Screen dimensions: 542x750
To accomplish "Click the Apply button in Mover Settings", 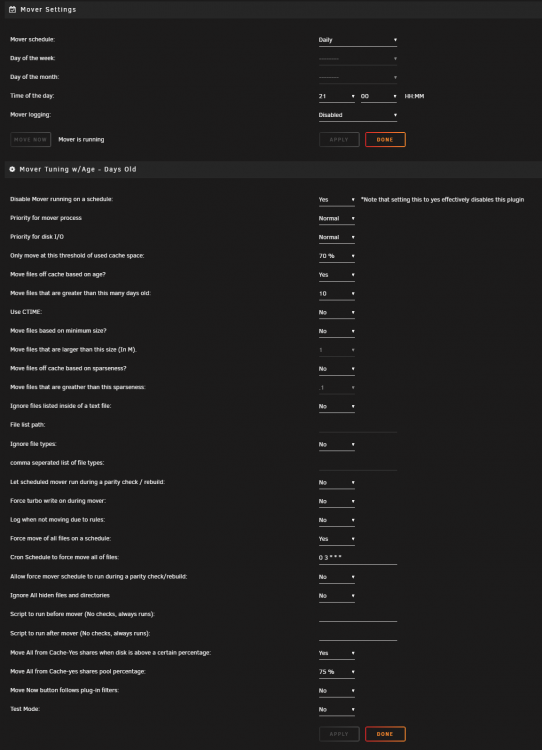I will (339, 140).
